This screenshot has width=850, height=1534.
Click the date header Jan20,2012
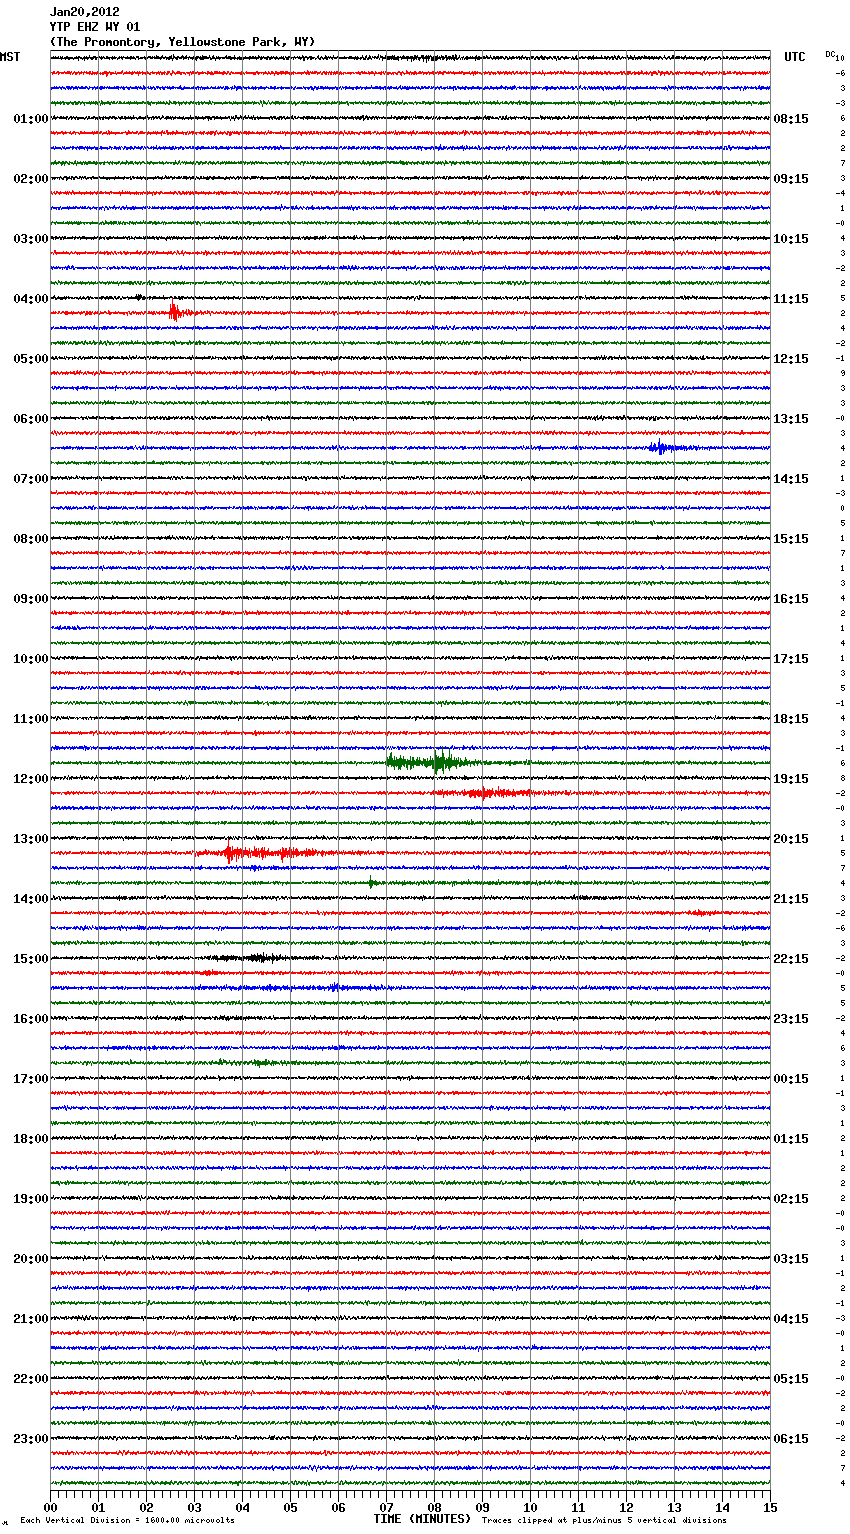(85, 12)
